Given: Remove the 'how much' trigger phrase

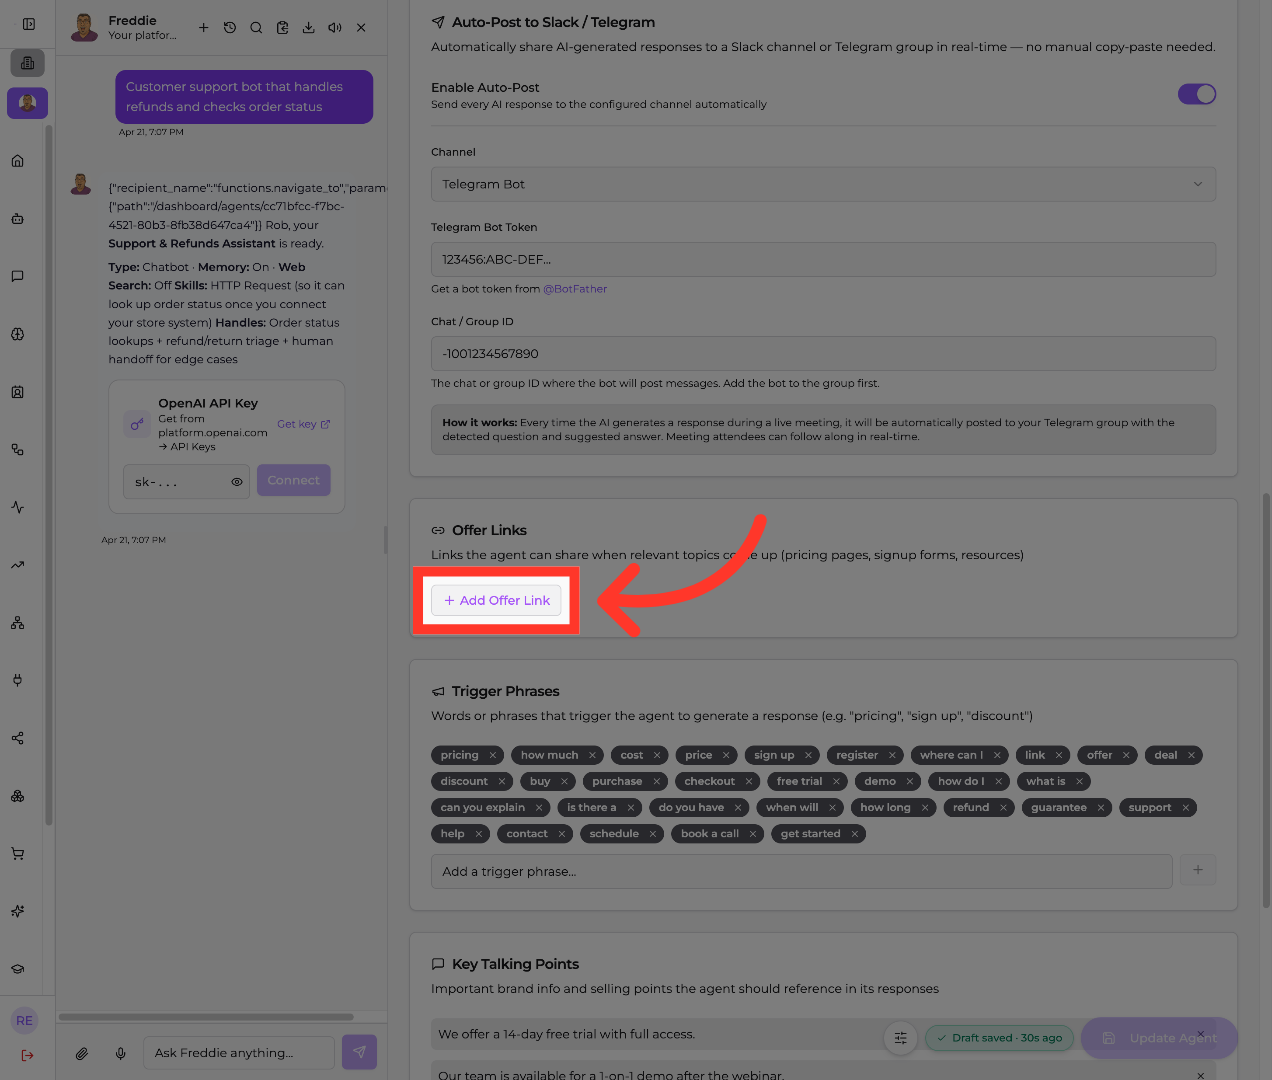Looking at the screenshot, I should [592, 755].
